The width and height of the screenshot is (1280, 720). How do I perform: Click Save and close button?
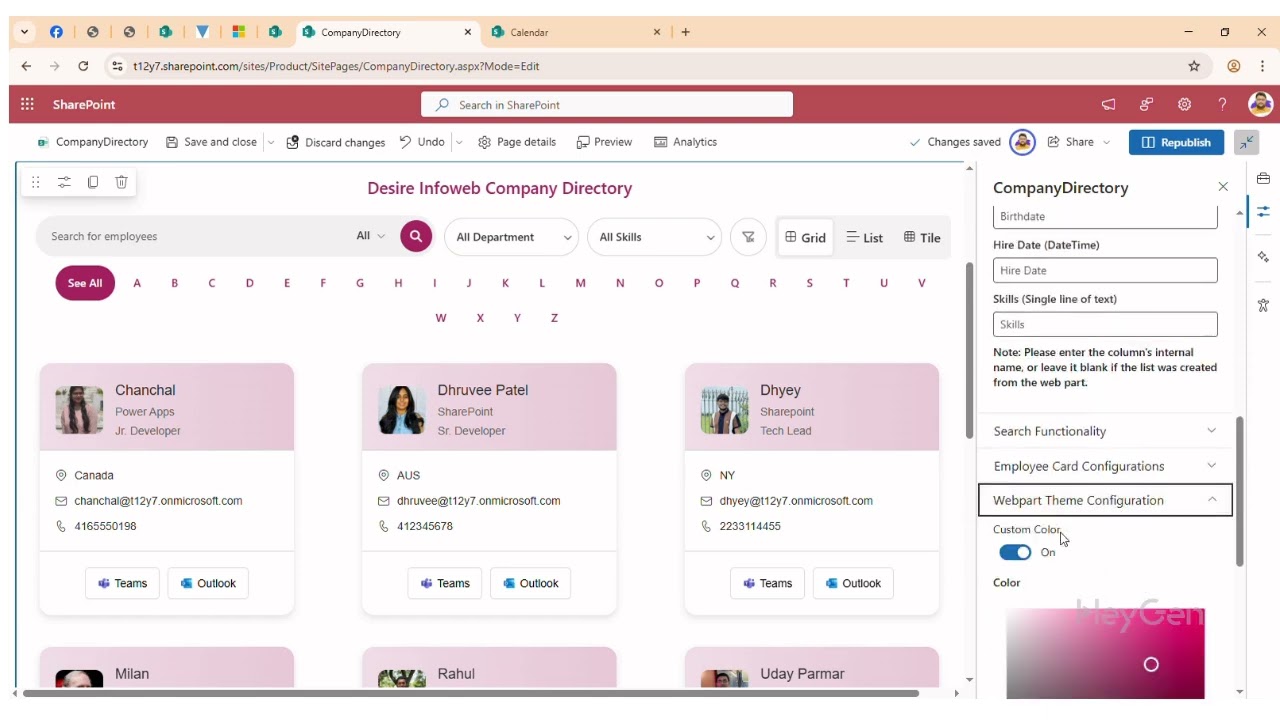(x=211, y=142)
